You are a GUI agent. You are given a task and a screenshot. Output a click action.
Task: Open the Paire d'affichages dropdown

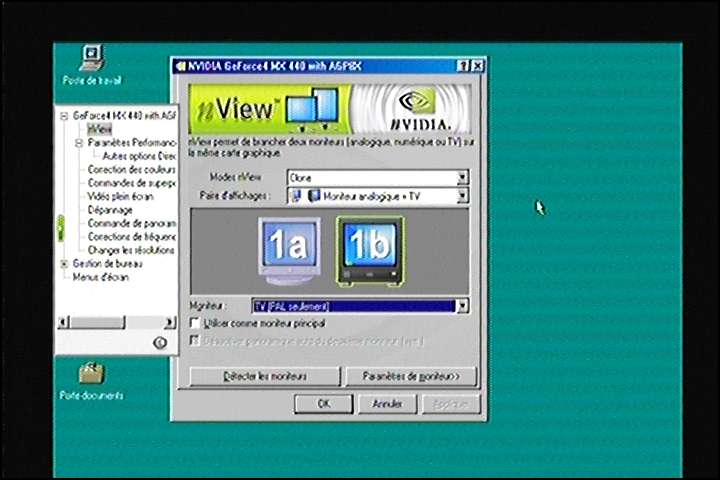tap(377, 196)
